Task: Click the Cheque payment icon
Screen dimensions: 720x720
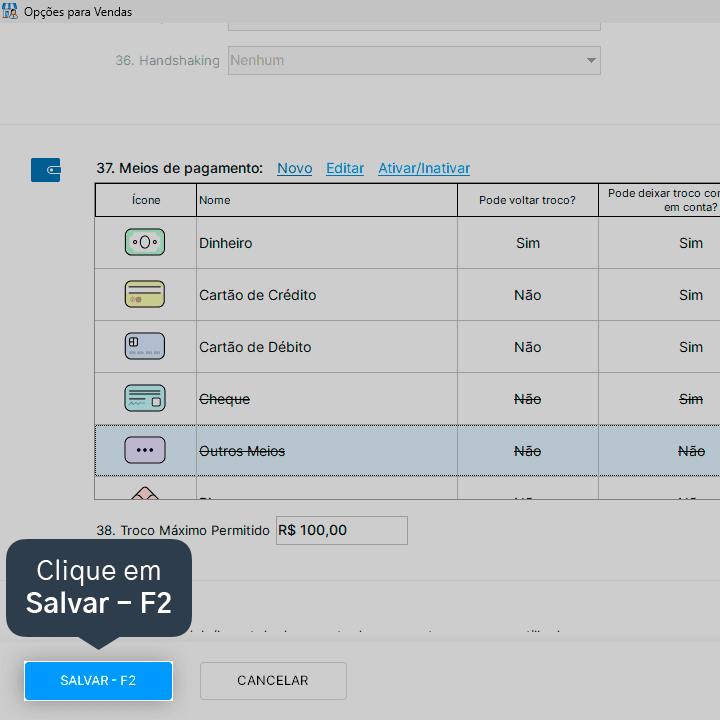Action: pos(145,398)
